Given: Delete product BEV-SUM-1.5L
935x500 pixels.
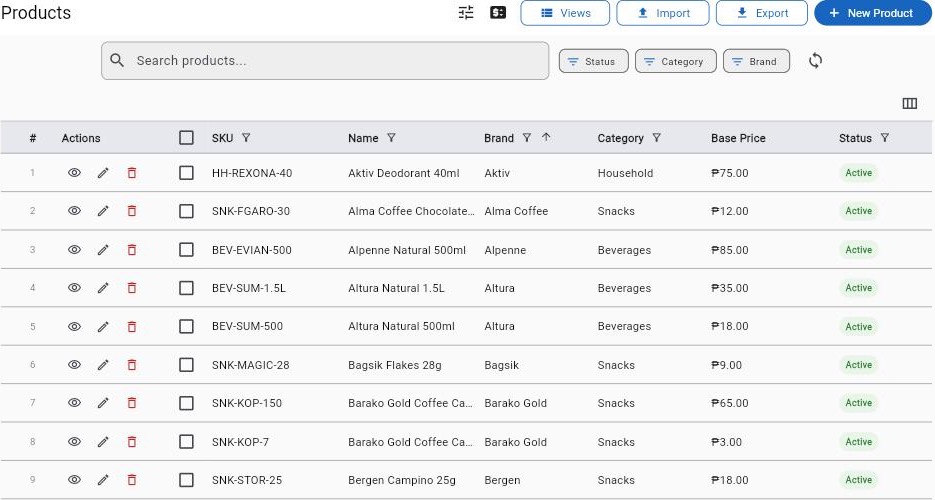Looking at the screenshot, I should click(132, 288).
